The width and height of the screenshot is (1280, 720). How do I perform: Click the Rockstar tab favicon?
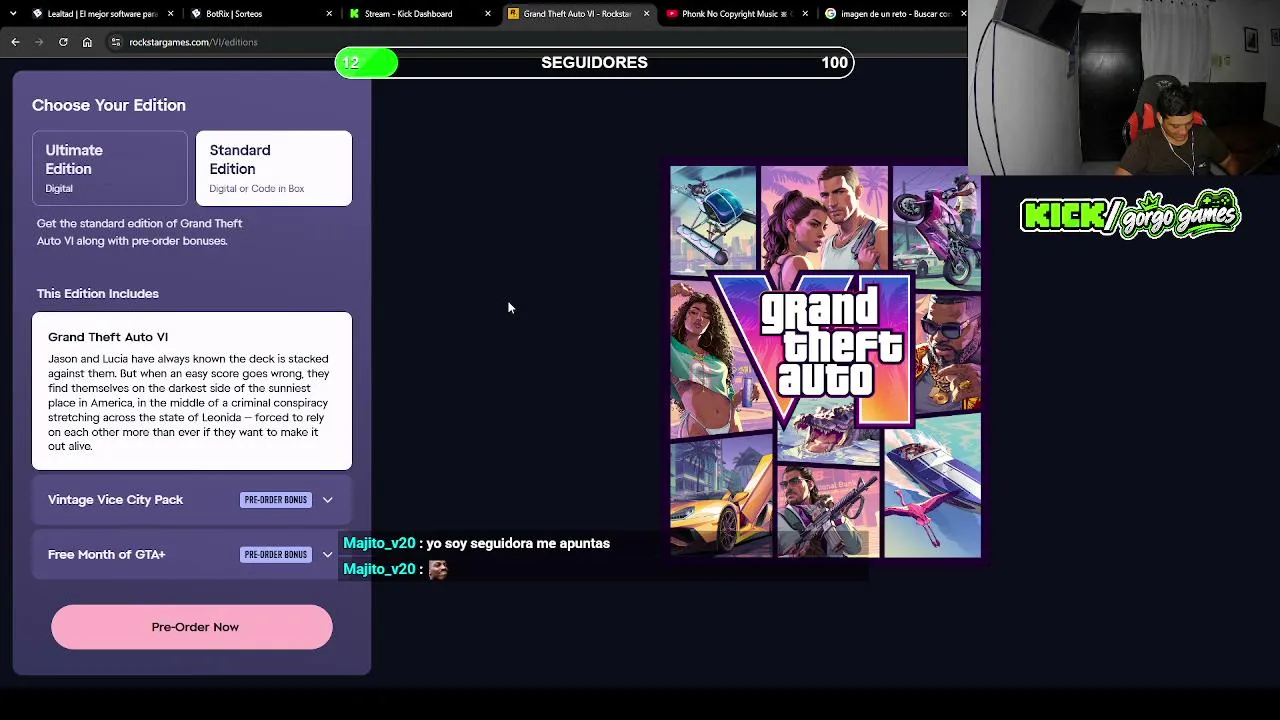[513, 14]
